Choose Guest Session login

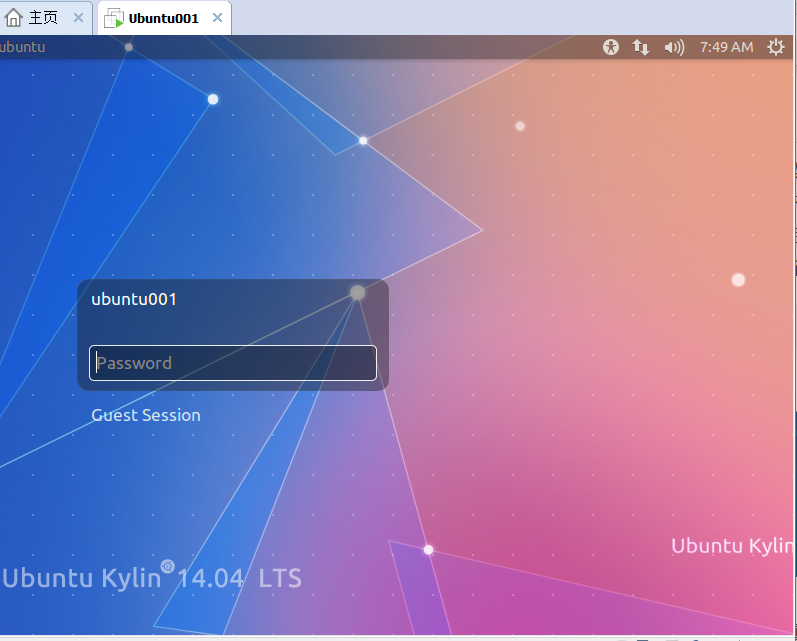tap(146, 415)
